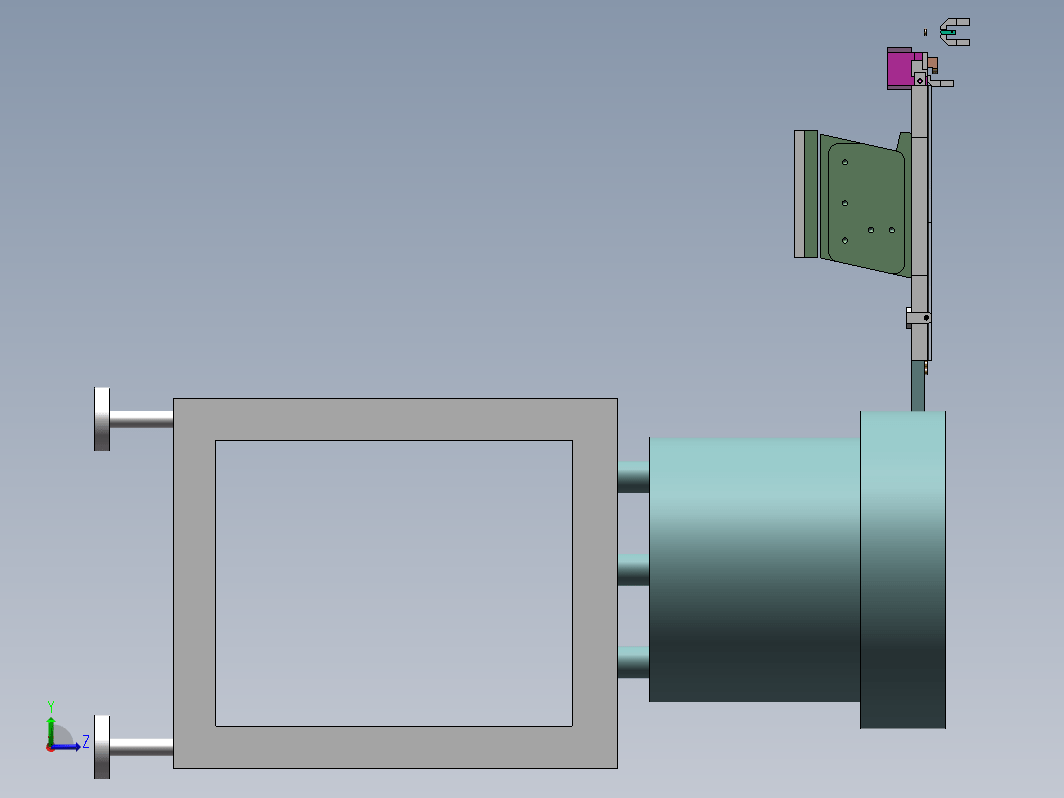Screen dimensions: 1064x798
Task: Select the top connecting rod between frame and cylinder
Action: pyautogui.click(x=633, y=477)
